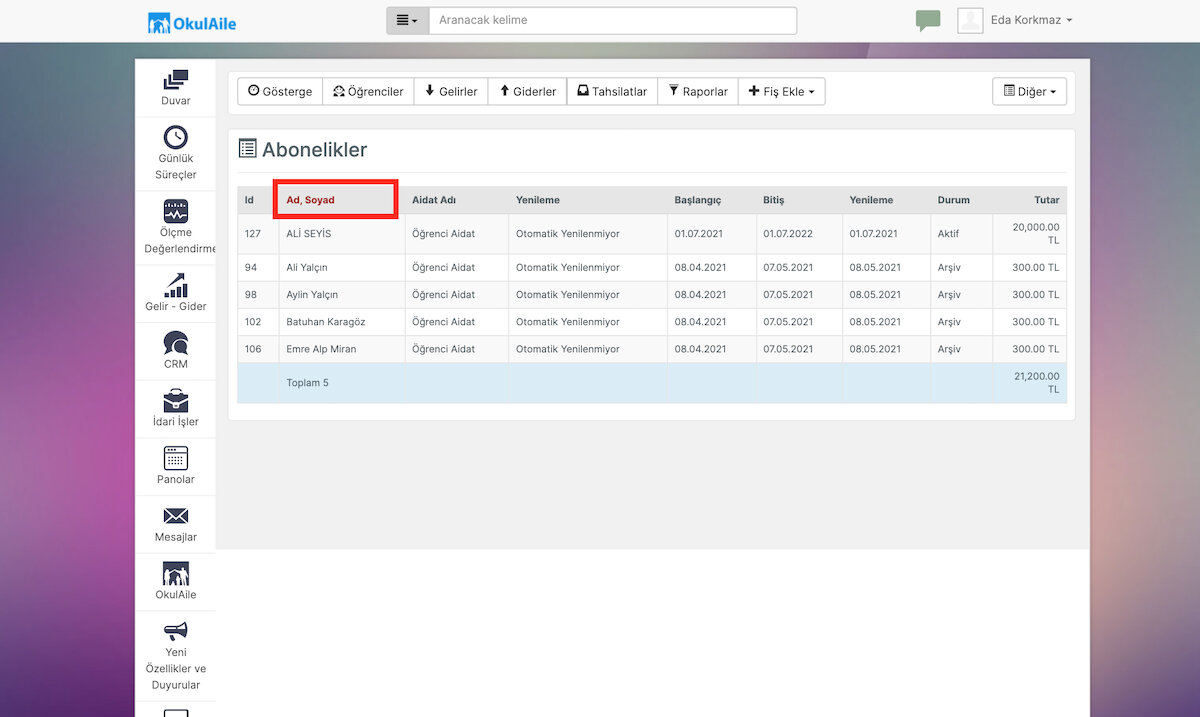This screenshot has height=717, width=1200.
Task: Click the search field Aranacak kelime
Action: pyautogui.click(x=613, y=20)
